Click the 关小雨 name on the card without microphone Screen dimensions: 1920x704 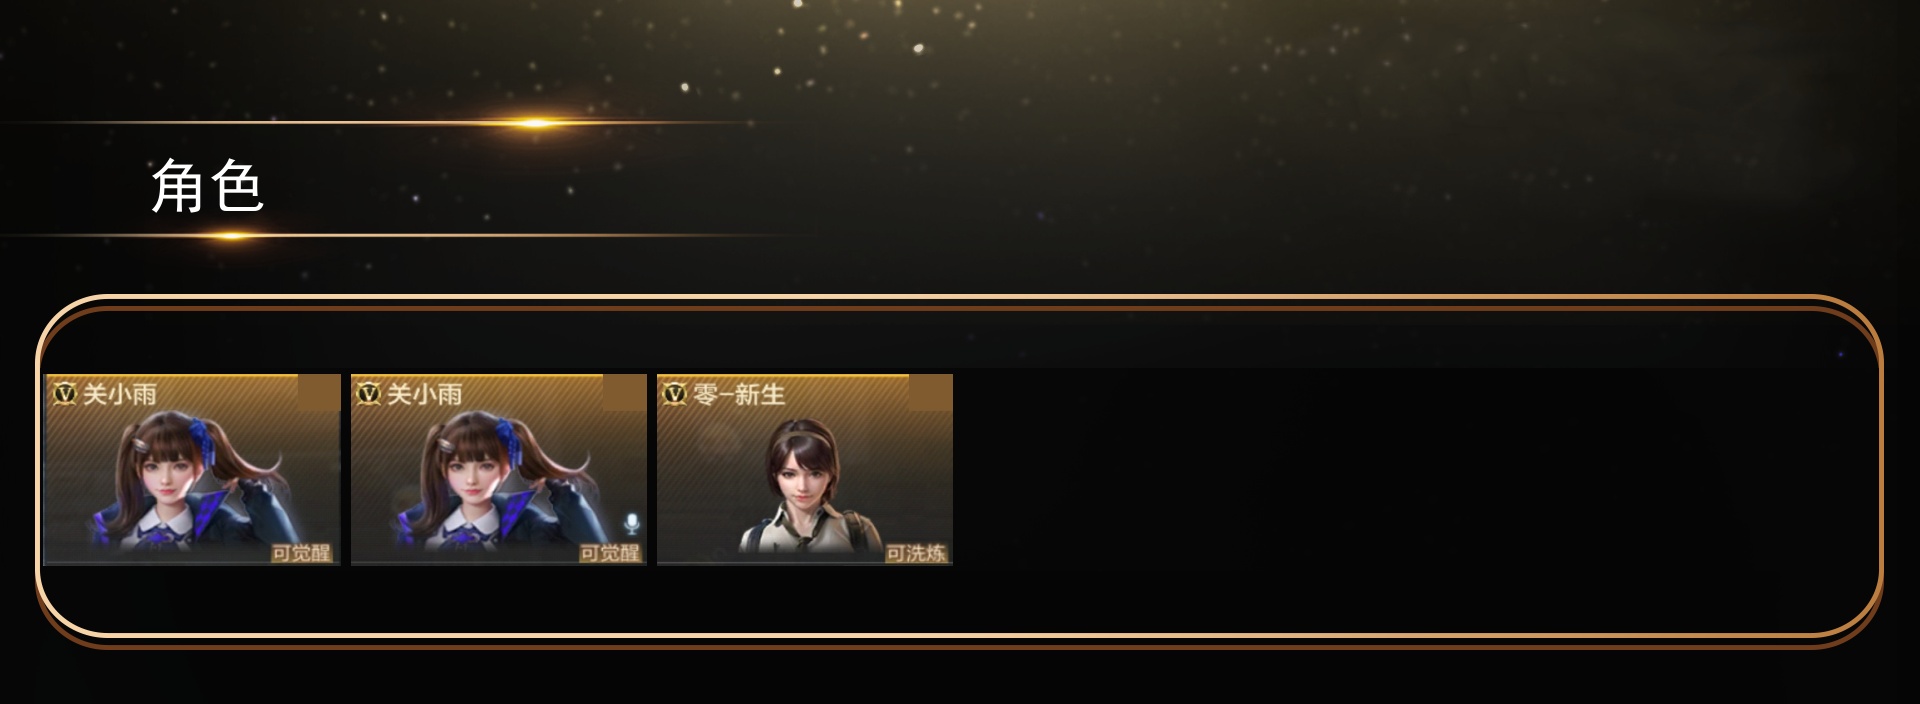click(x=120, y=394)
